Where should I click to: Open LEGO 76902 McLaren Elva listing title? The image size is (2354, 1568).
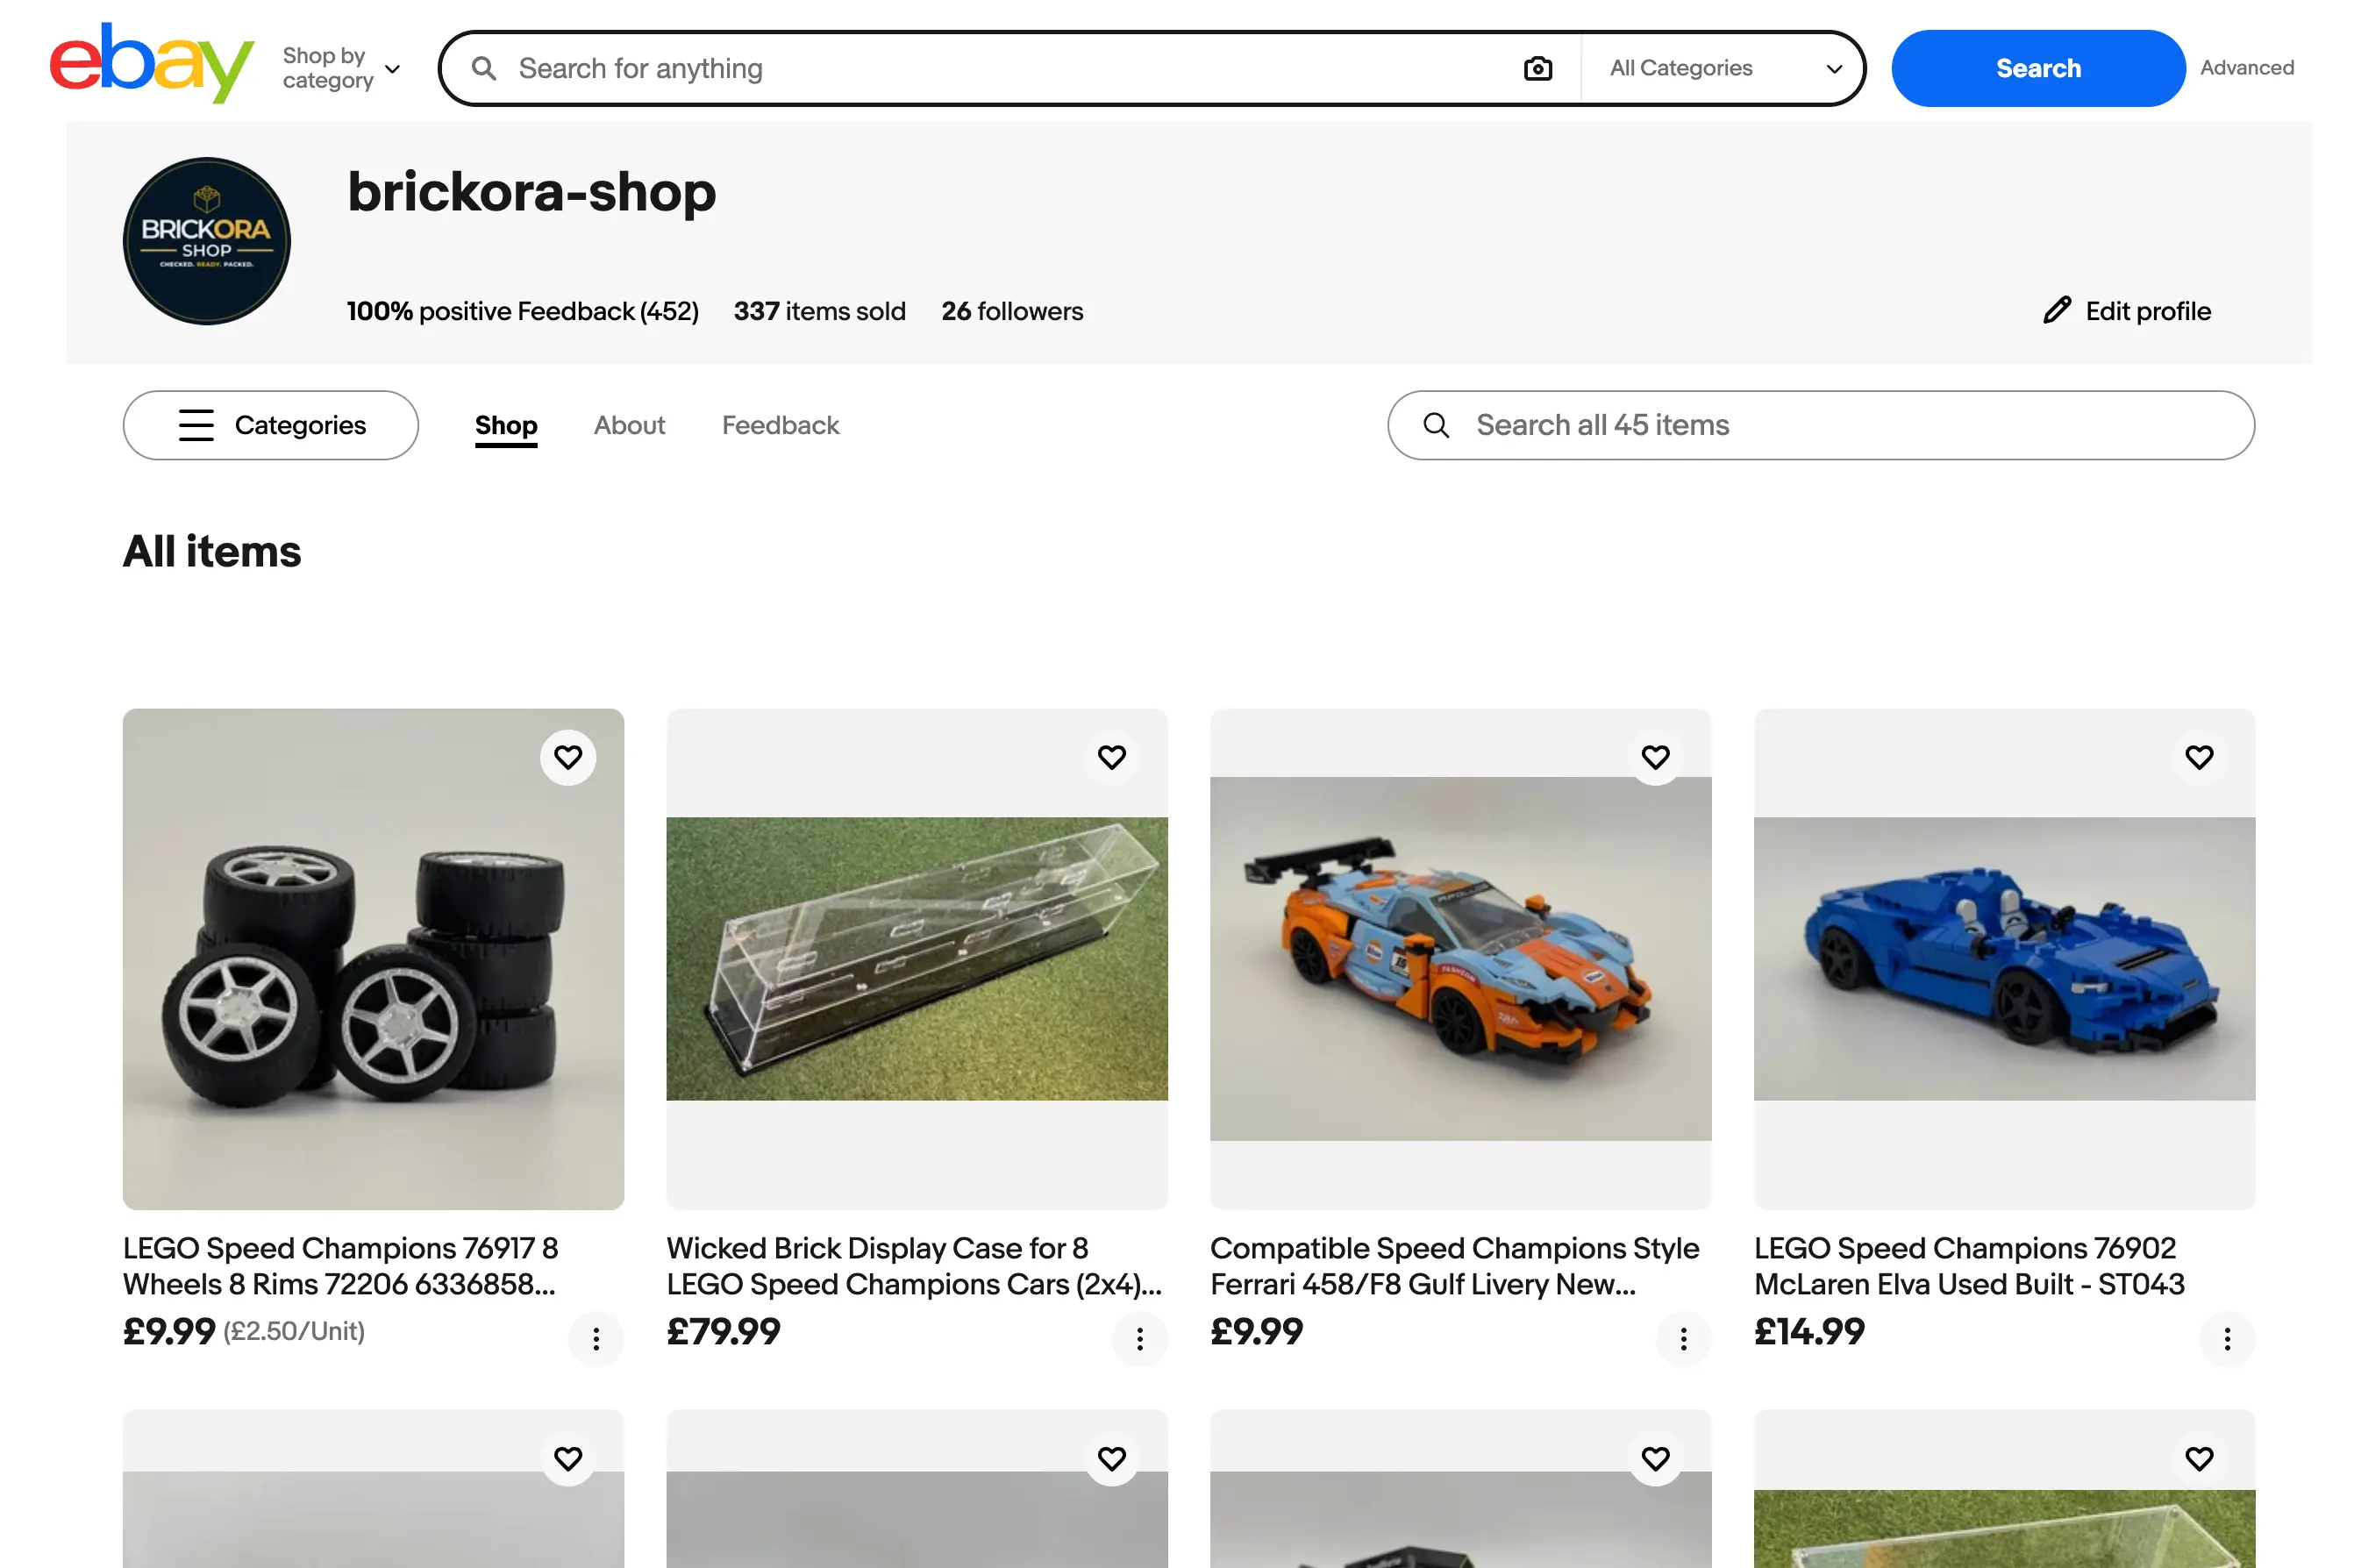1968,1265
